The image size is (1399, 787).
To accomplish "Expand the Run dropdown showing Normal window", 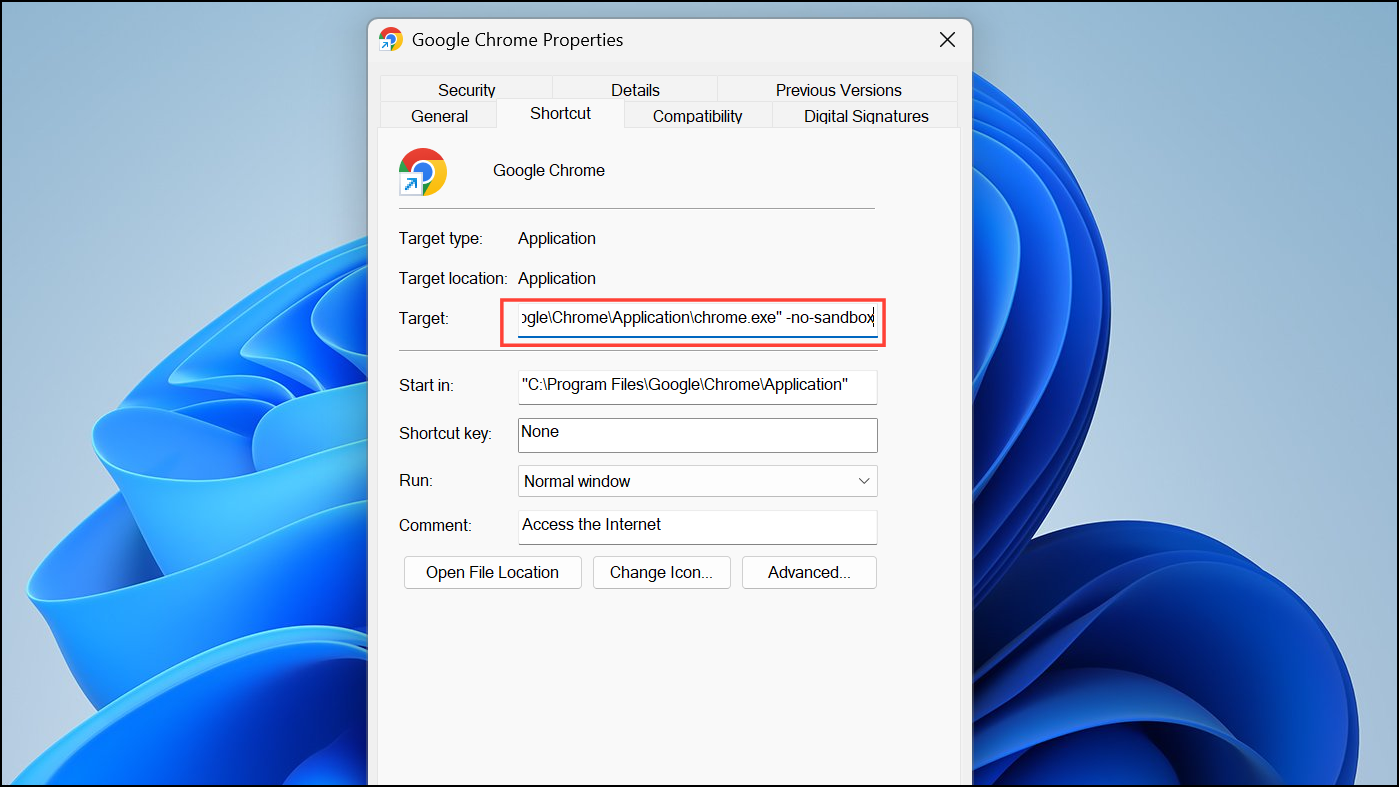I will point(697,481).
